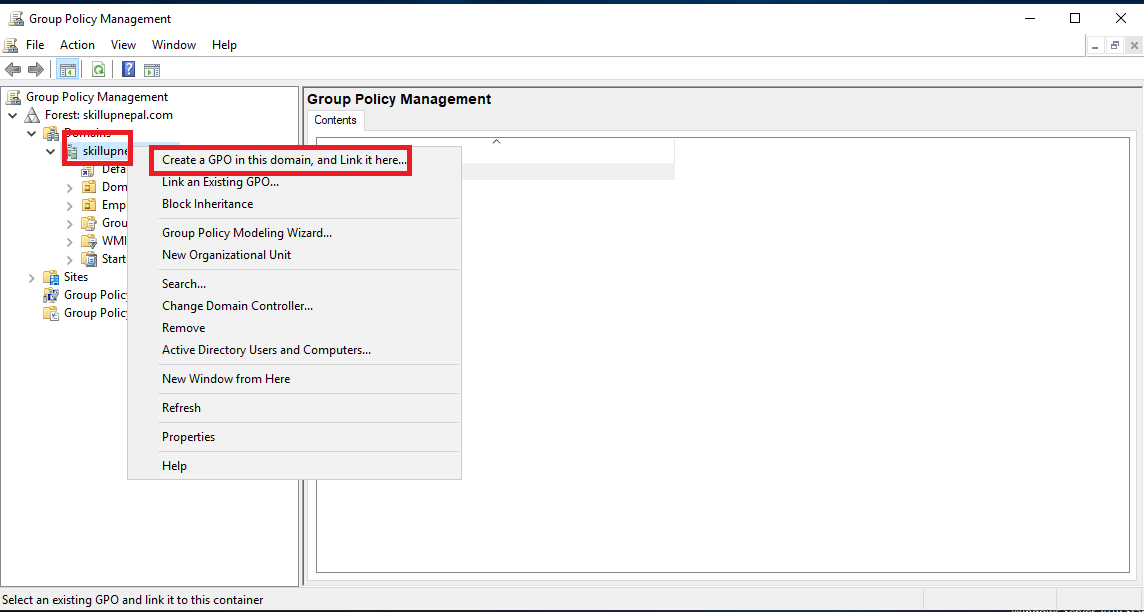This screenshot has height=612, width=1144.
Task: Click the Back arrow toolbar icon
Action: point(12,70)
